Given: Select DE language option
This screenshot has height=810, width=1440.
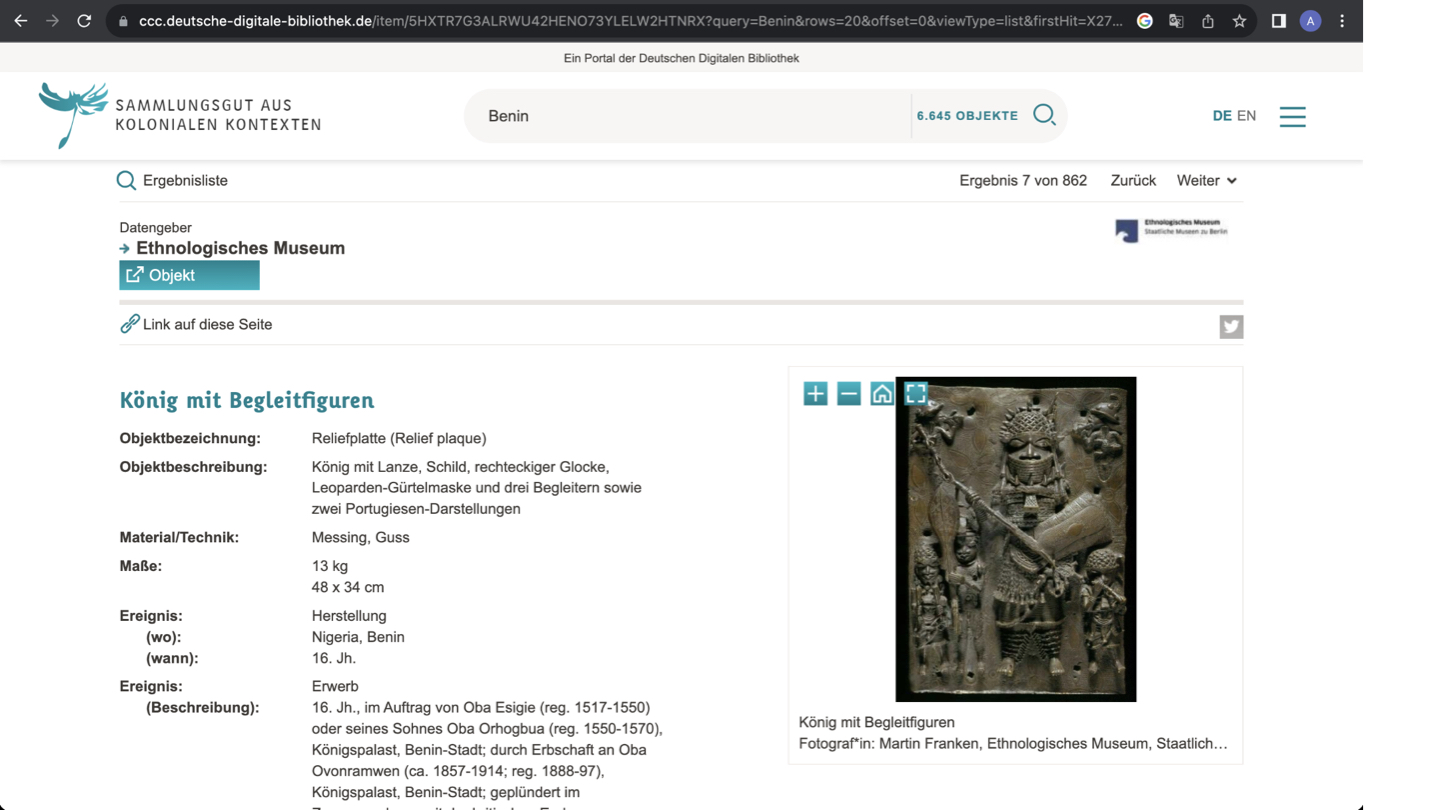Looking at the screenshot, I should [x=1221, y=116].
